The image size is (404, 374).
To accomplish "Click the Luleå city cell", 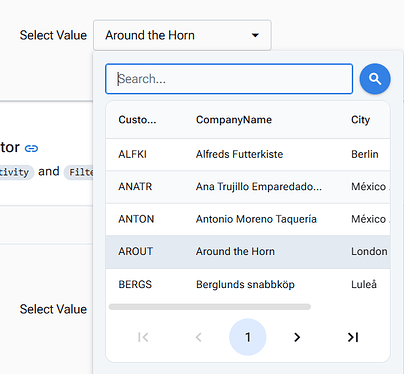I will (x=364, y=284).
